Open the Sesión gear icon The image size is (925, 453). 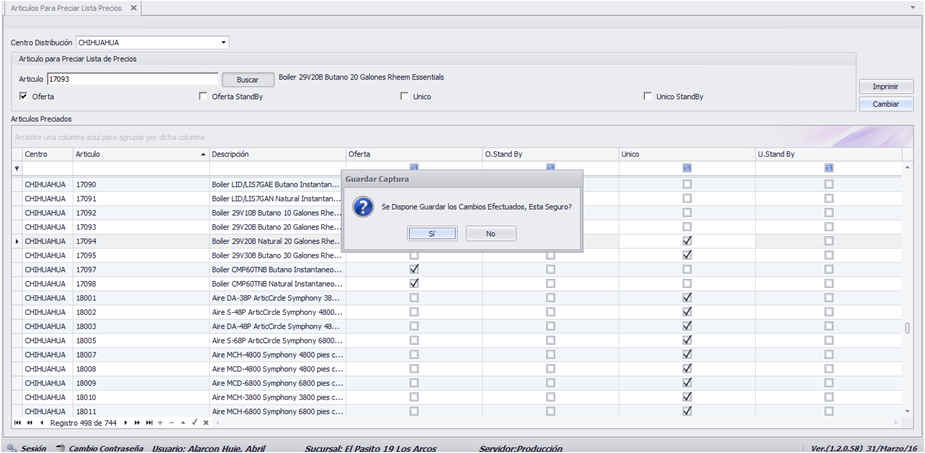[12, 448]
